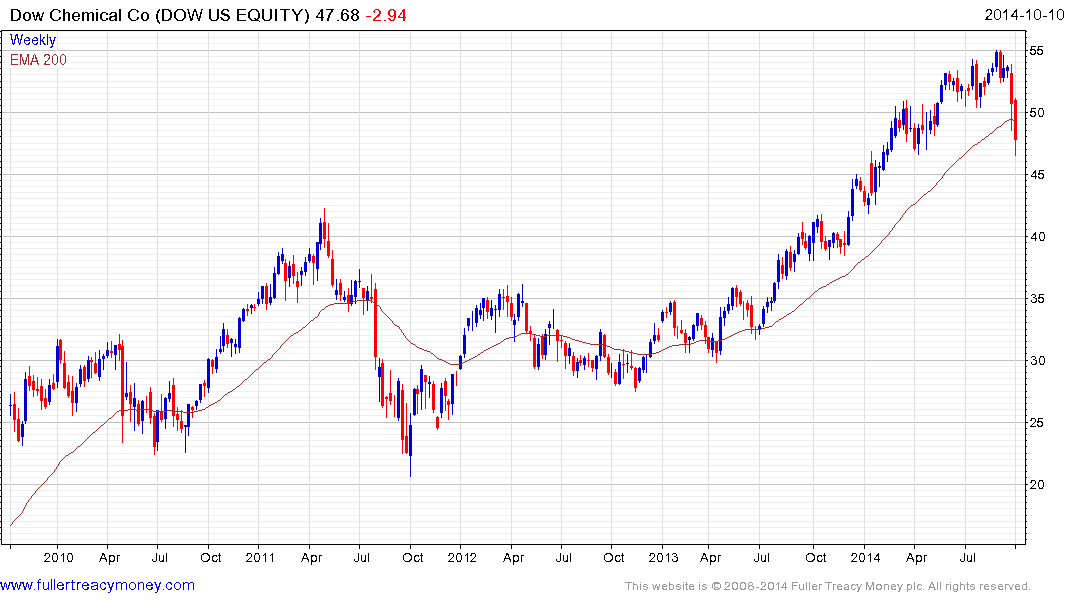Click the 35 price axis label
This screenshot has width=1075, height=600.
1036,299
